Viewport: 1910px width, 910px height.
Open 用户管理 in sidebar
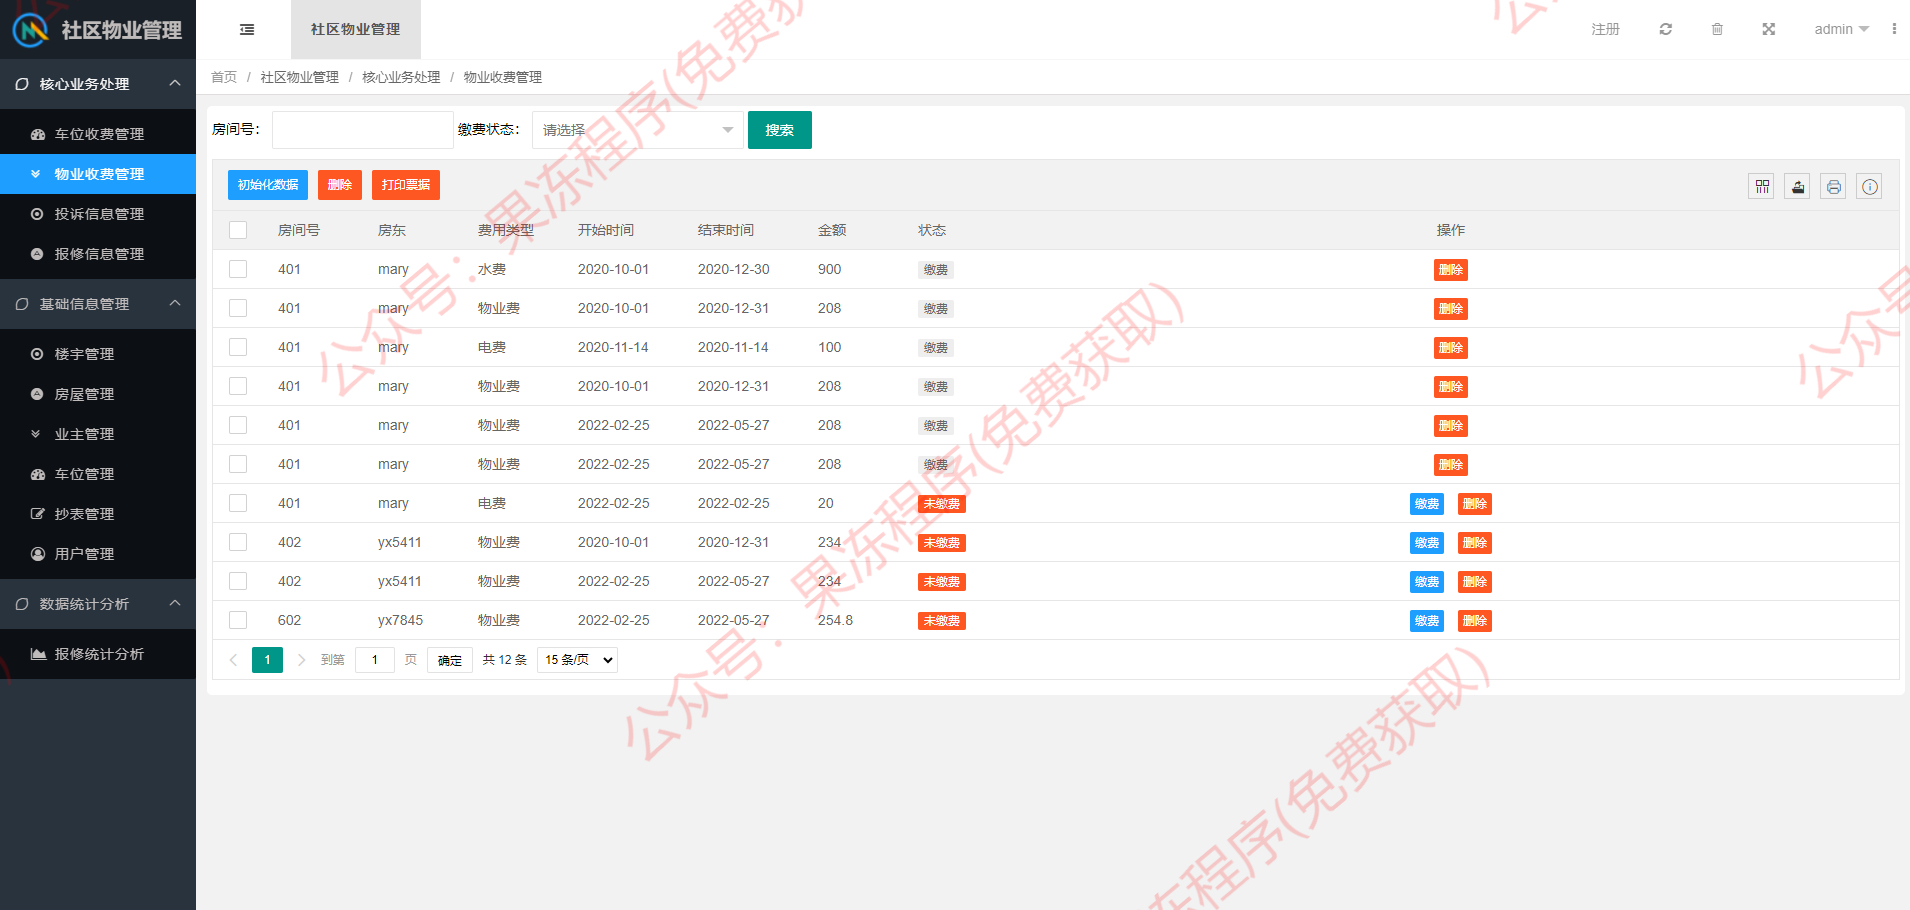(98, 554)
